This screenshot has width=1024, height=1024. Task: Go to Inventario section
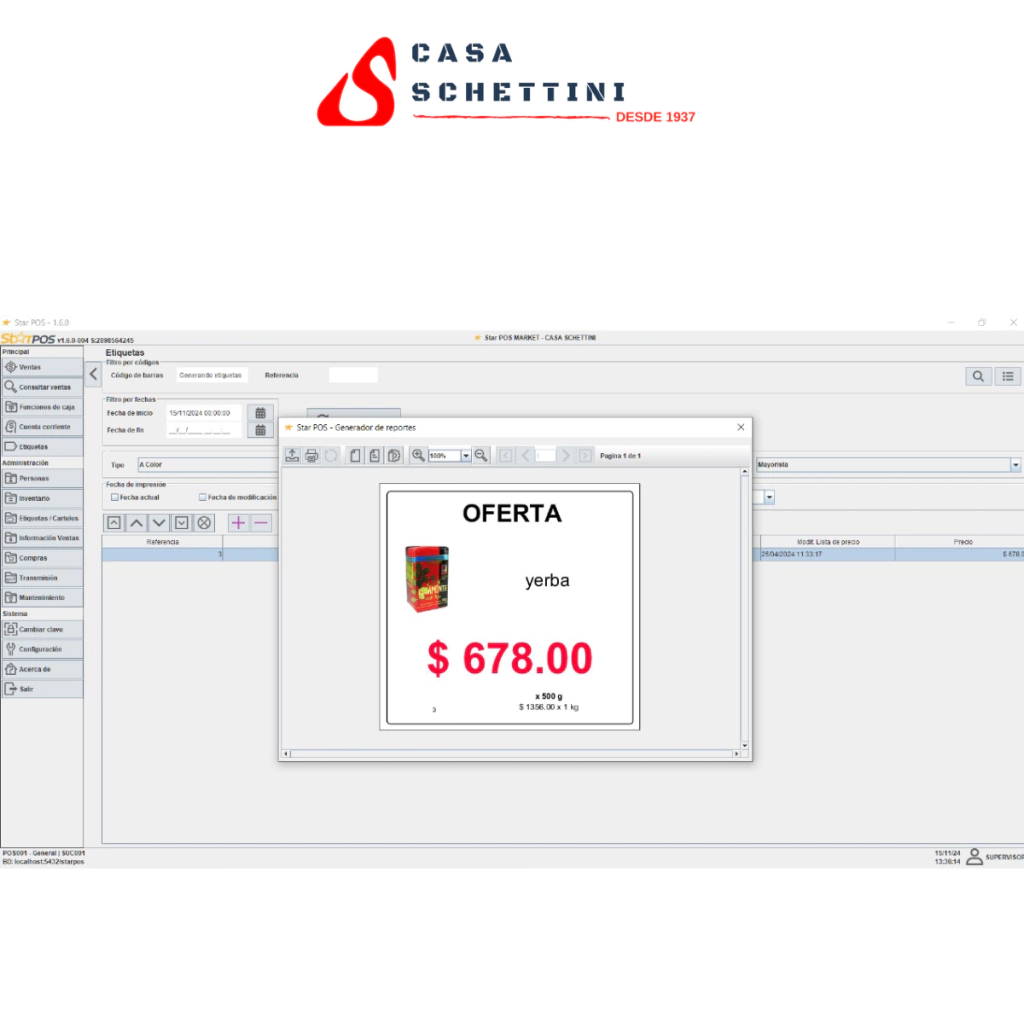point(42,498)
